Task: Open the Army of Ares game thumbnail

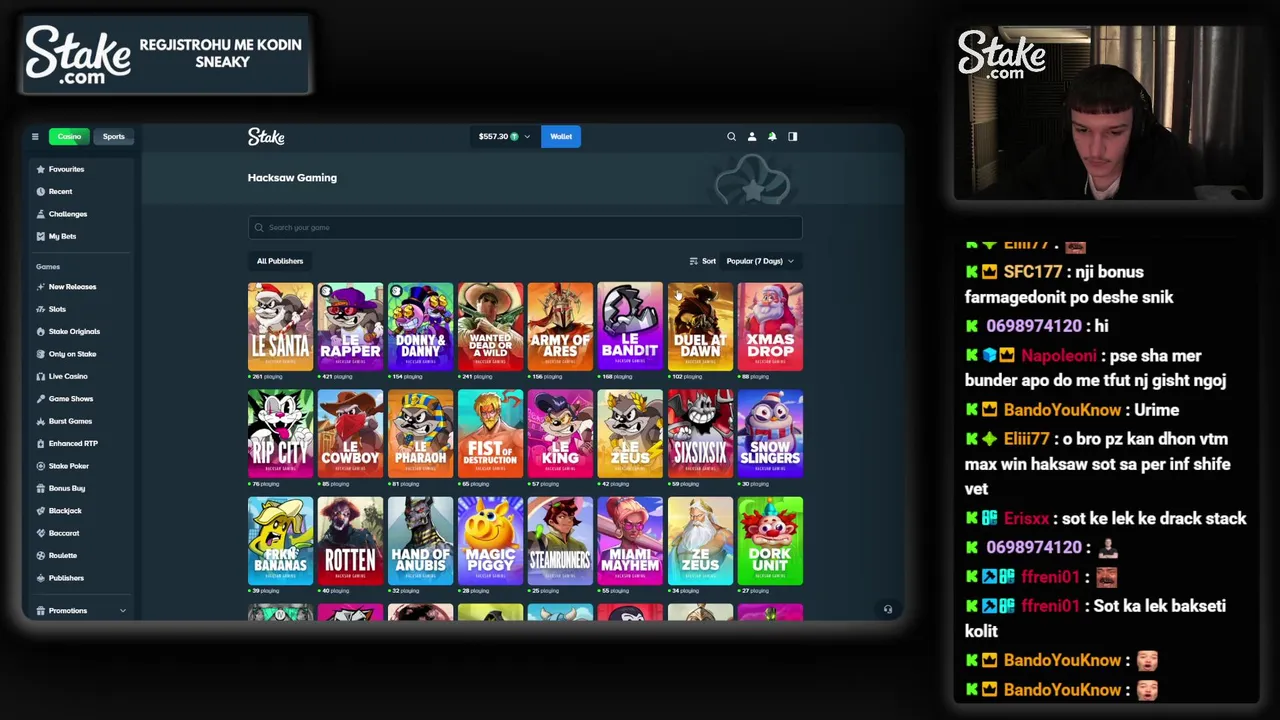Action: pos(560,326)
